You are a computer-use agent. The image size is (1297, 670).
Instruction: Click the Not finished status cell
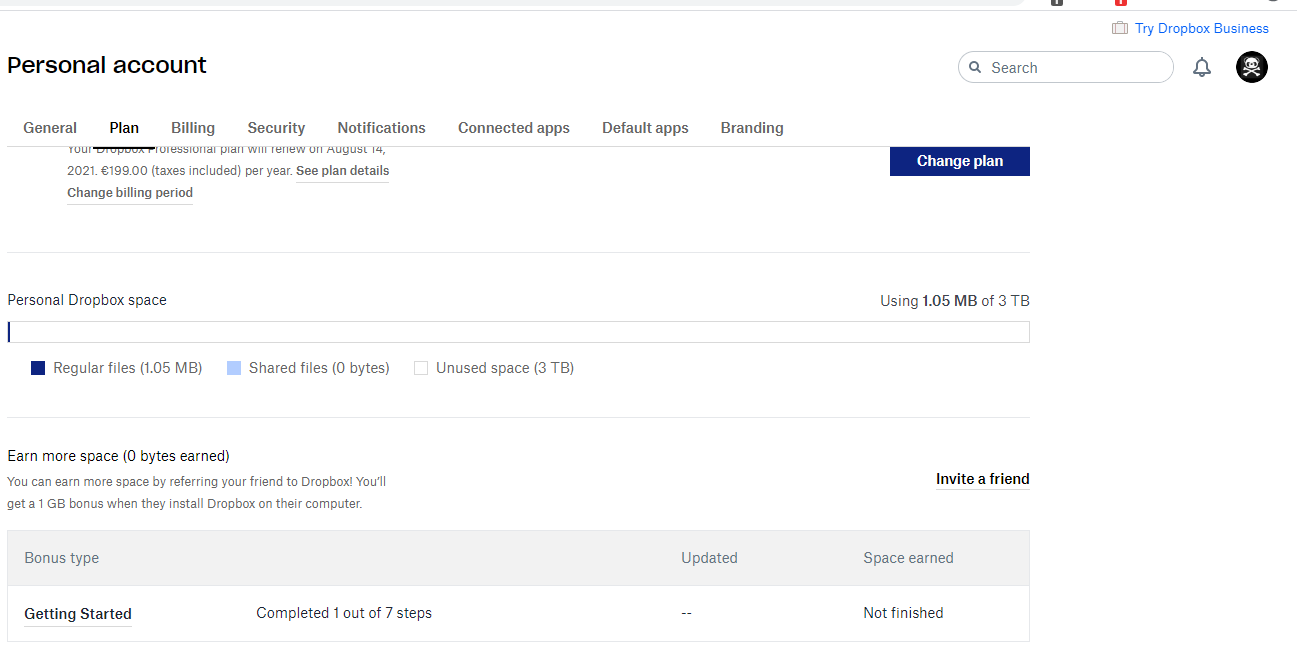click(x=903, y=613)
